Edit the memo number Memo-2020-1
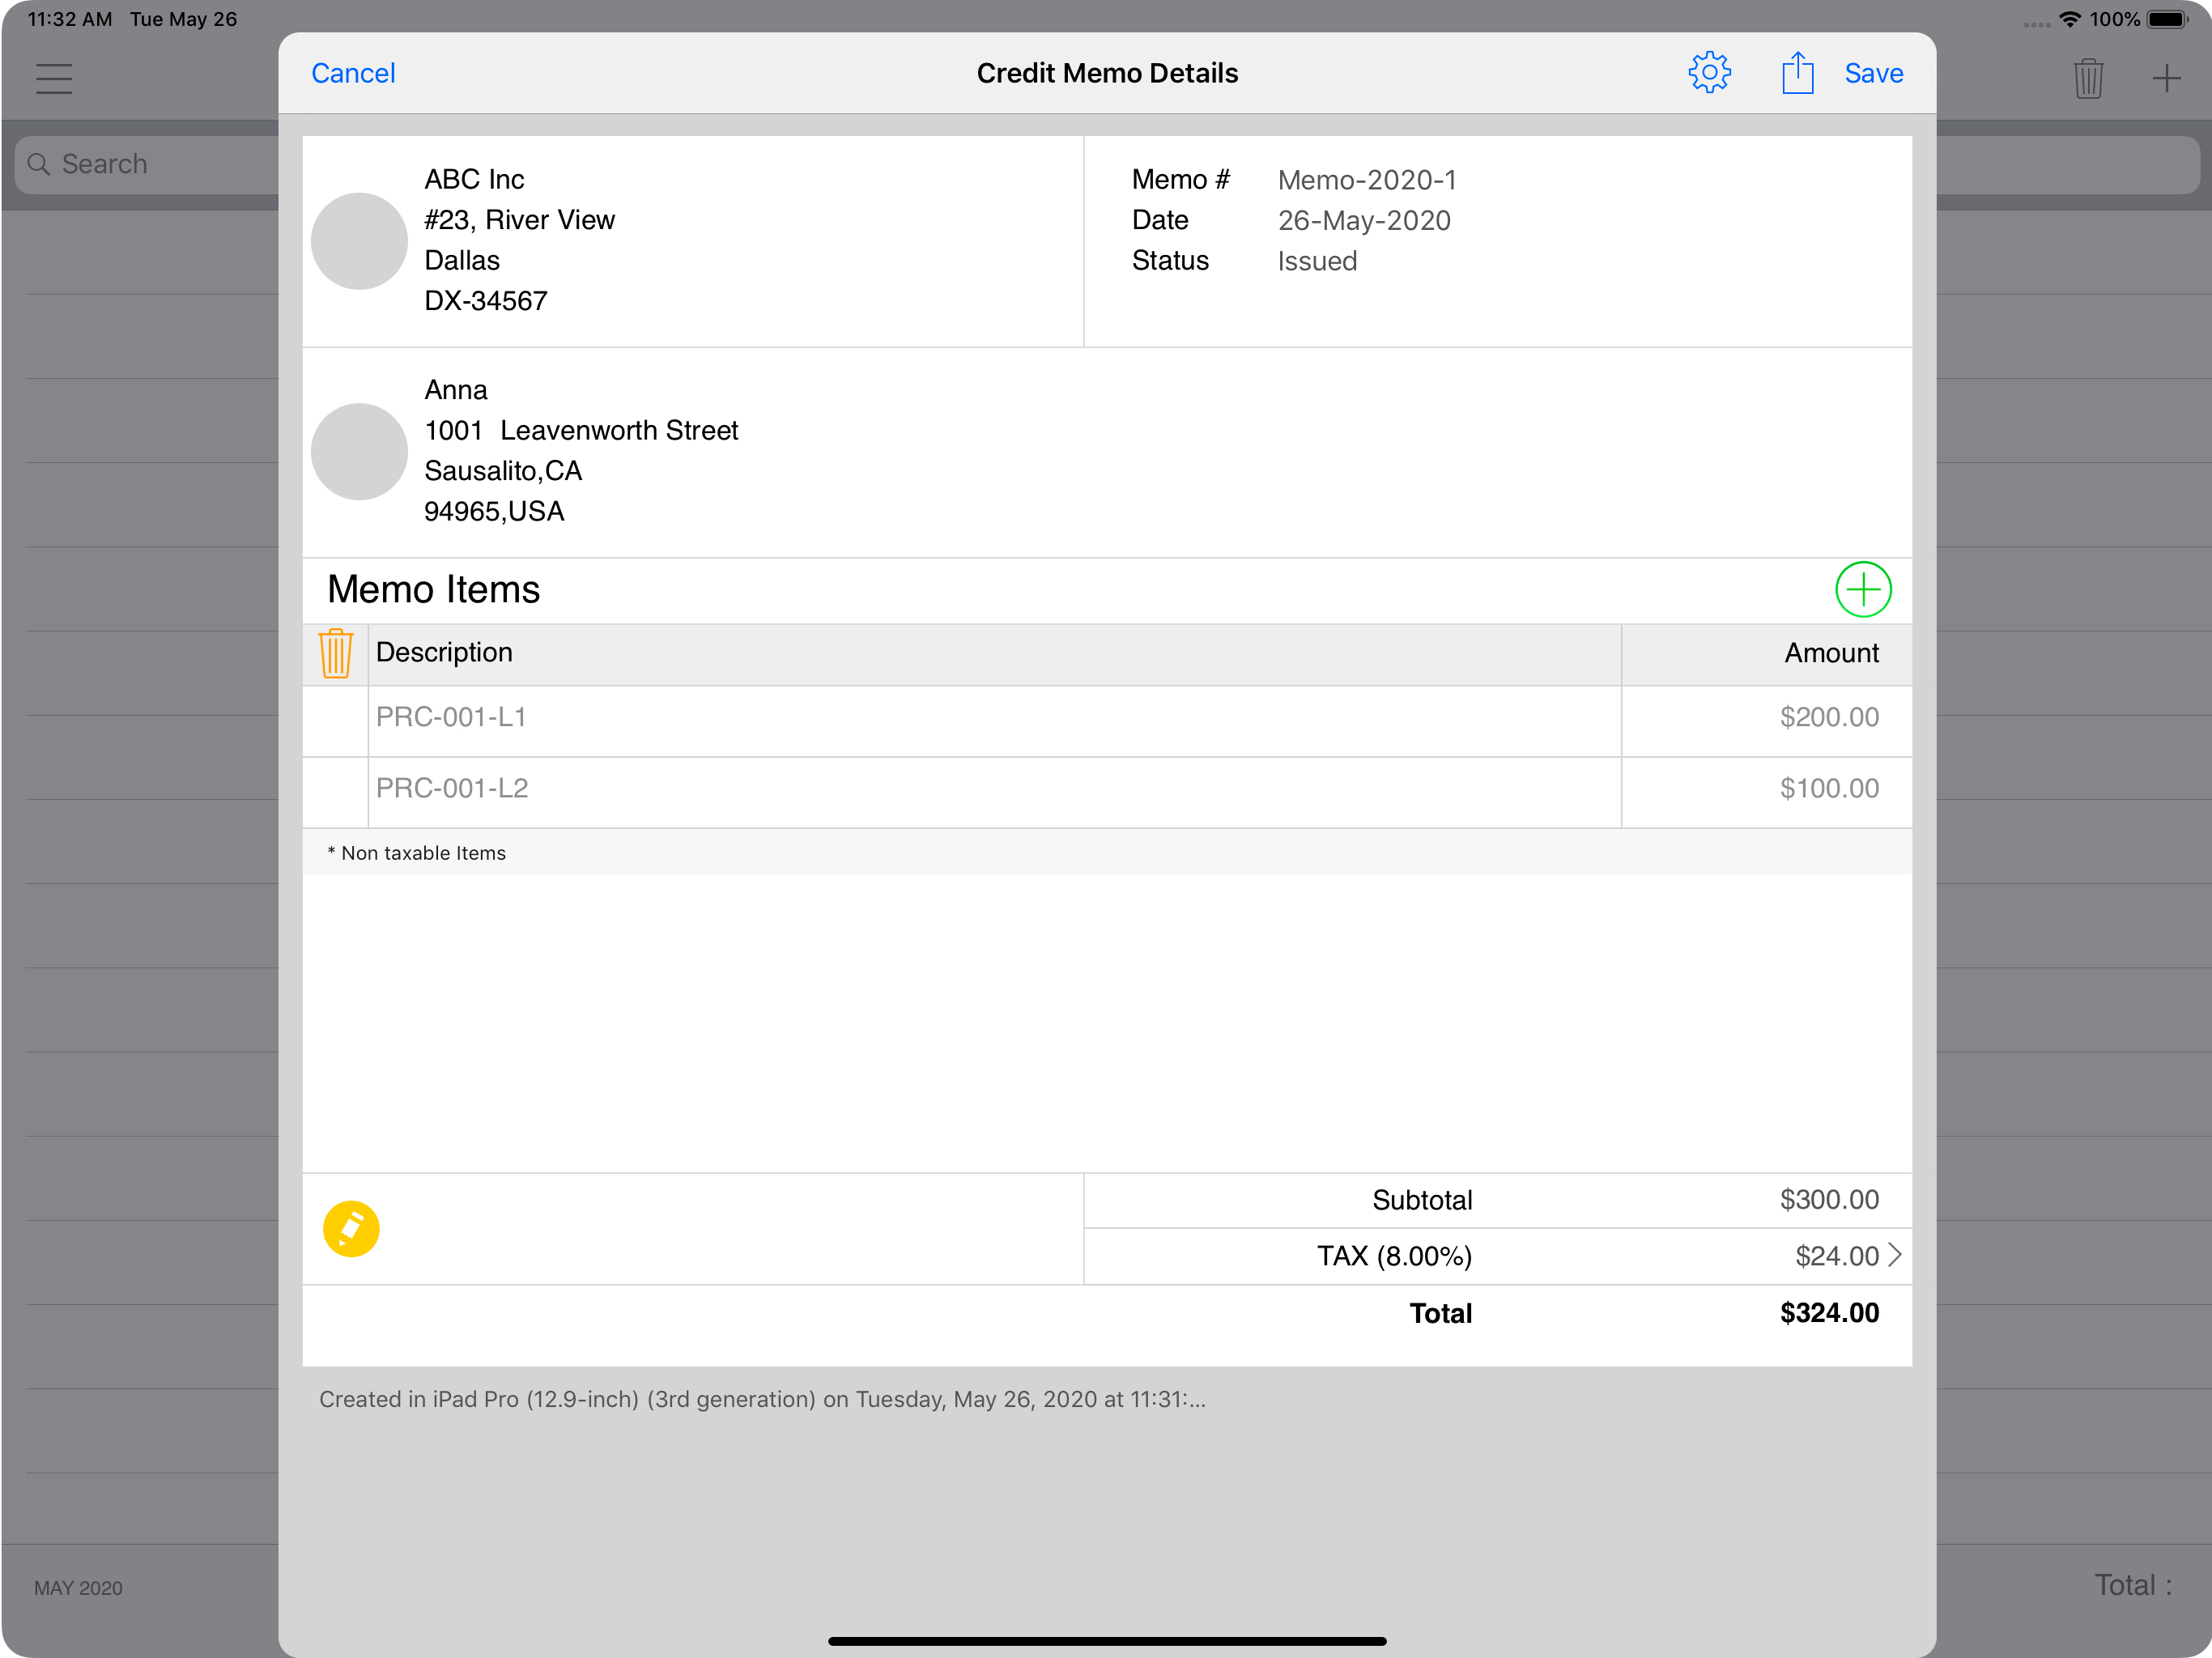 point(1367,180)
